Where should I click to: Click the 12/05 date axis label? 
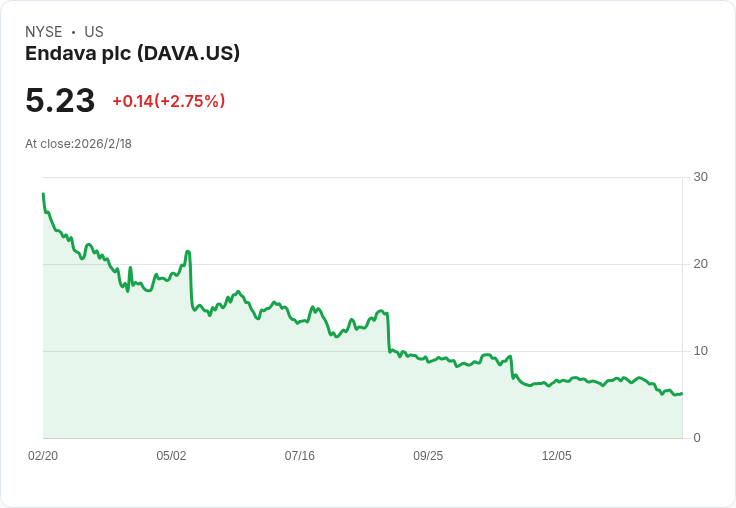[557, 455]
